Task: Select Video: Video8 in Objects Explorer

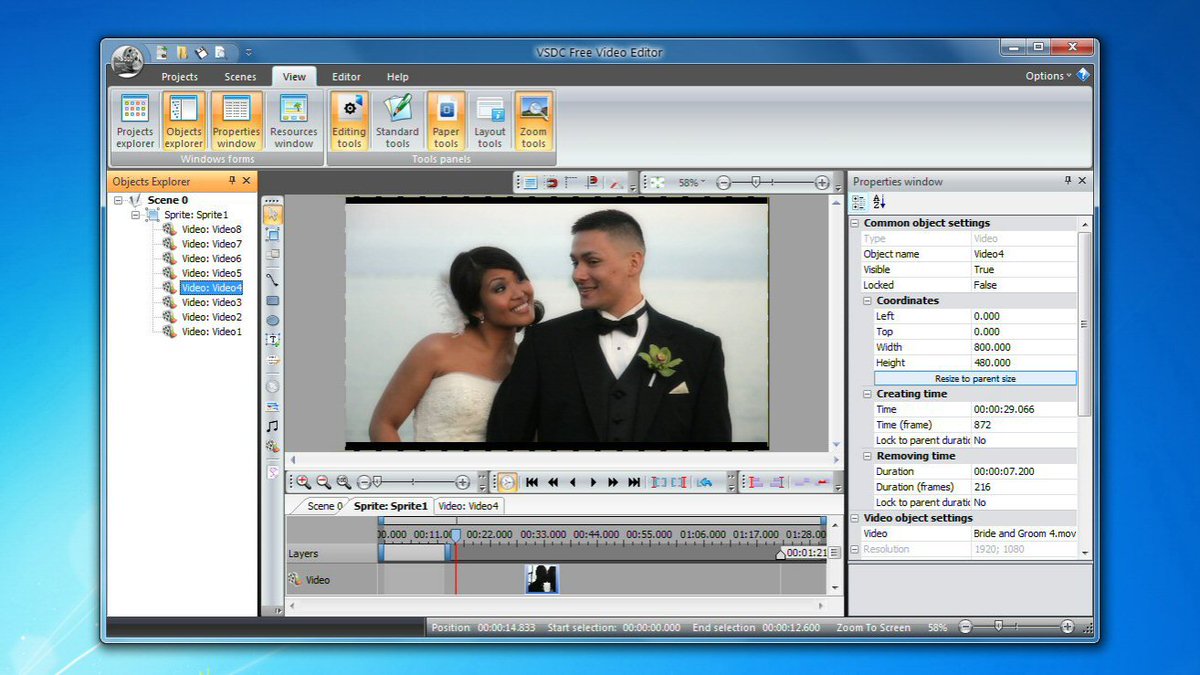Action: 211,229
